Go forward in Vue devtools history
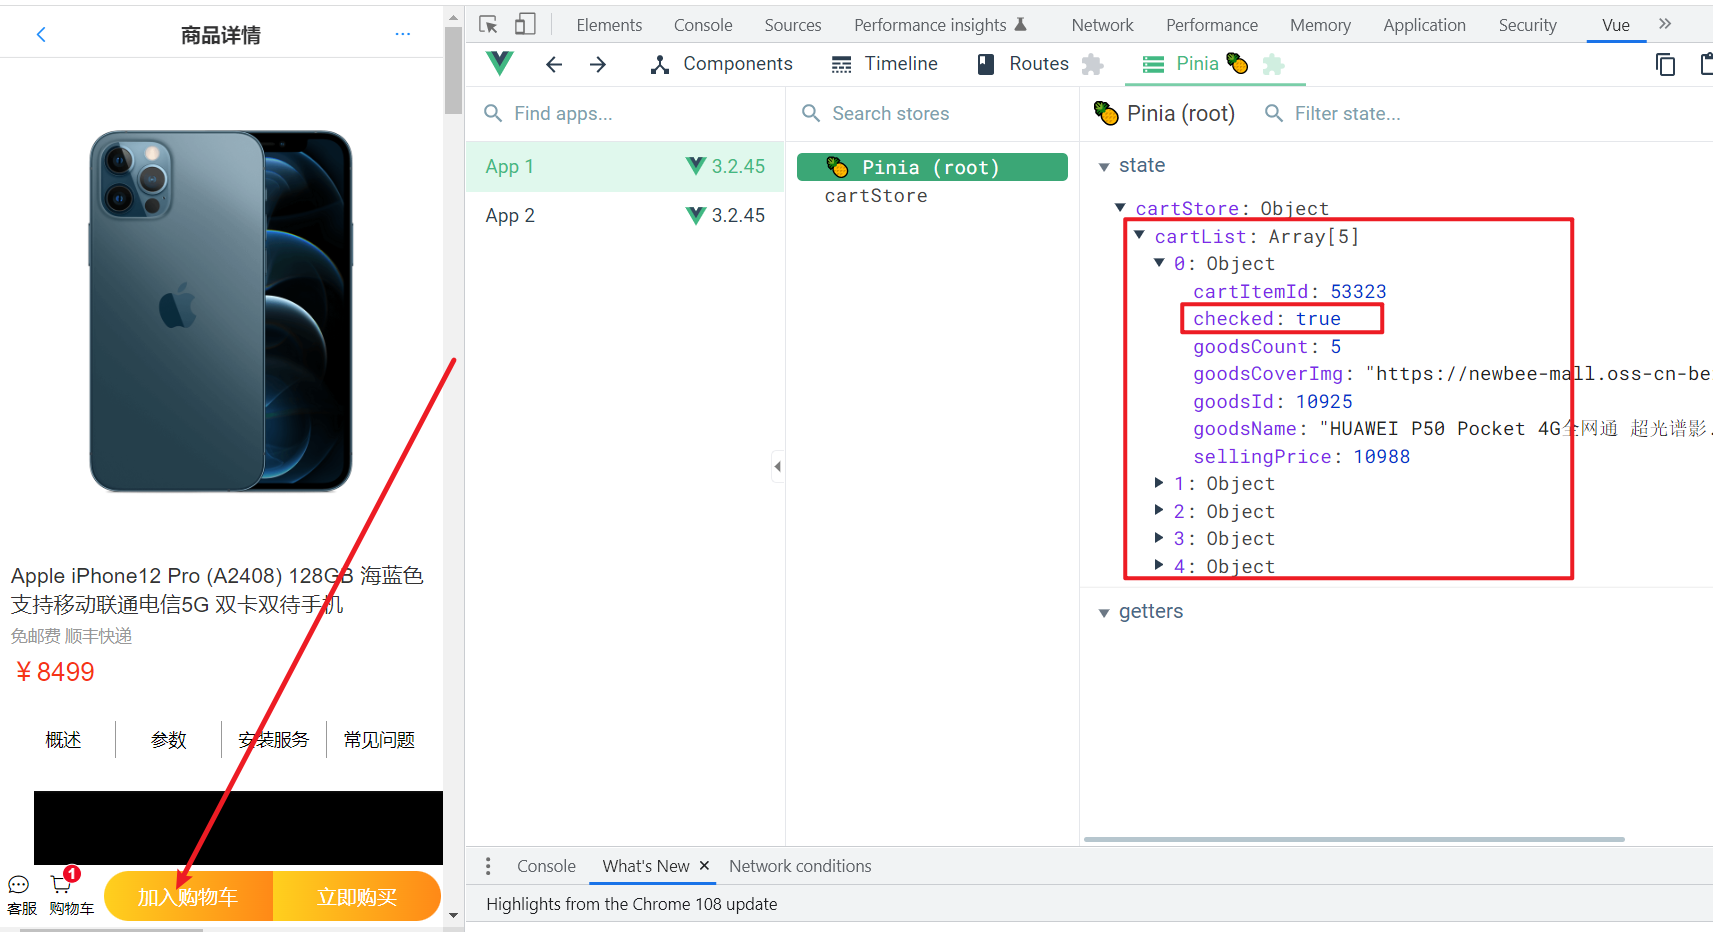This screenshot has height=932, width=1713. coord(597,64)
